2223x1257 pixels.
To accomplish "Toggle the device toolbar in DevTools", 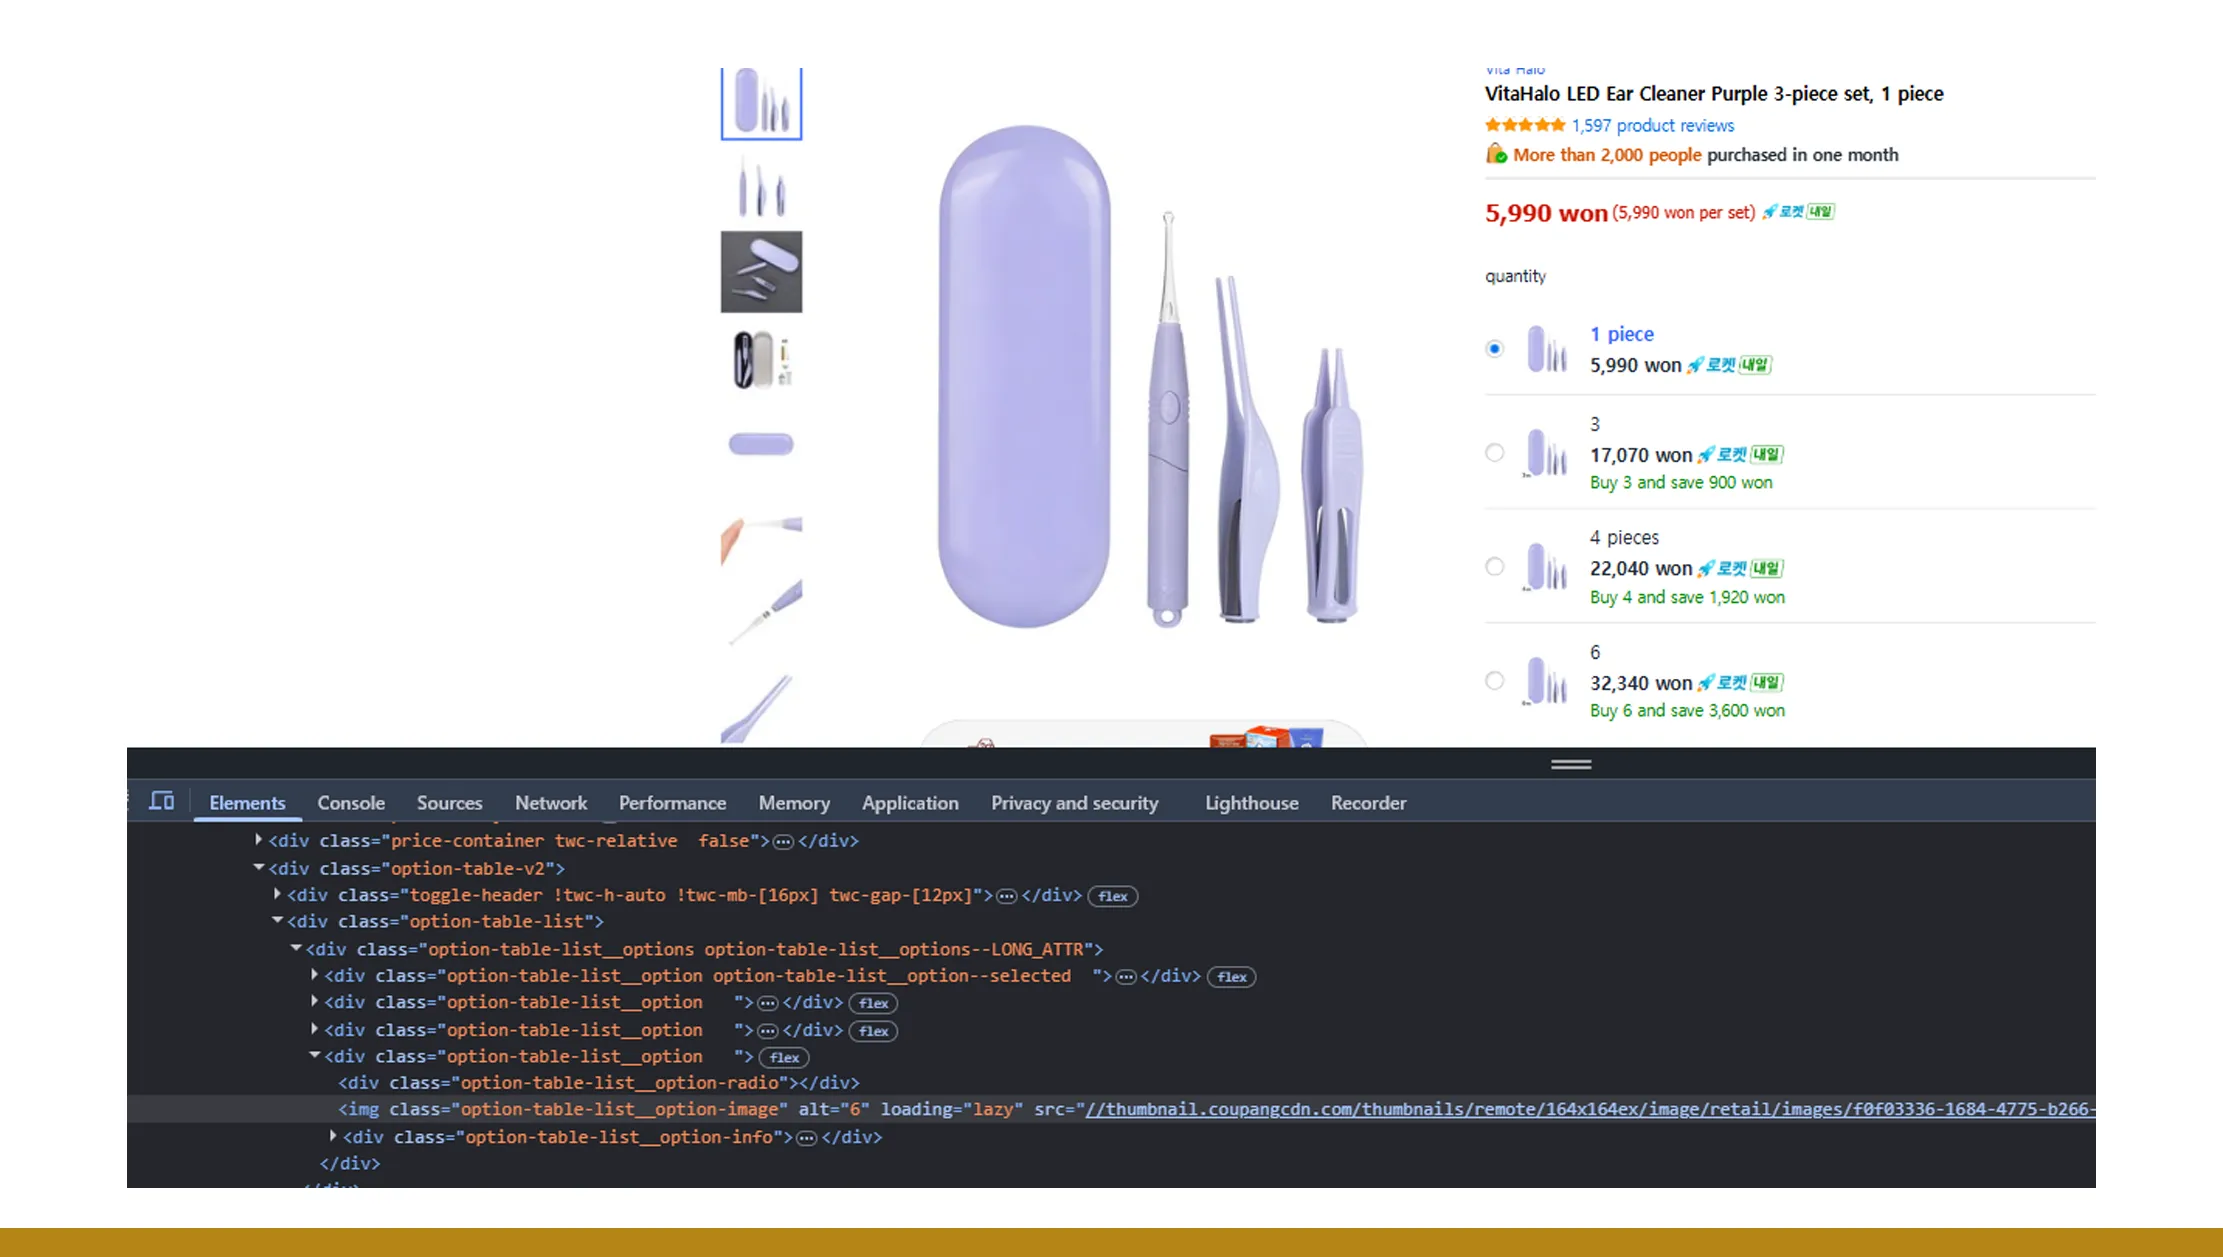I will [161, 801].
